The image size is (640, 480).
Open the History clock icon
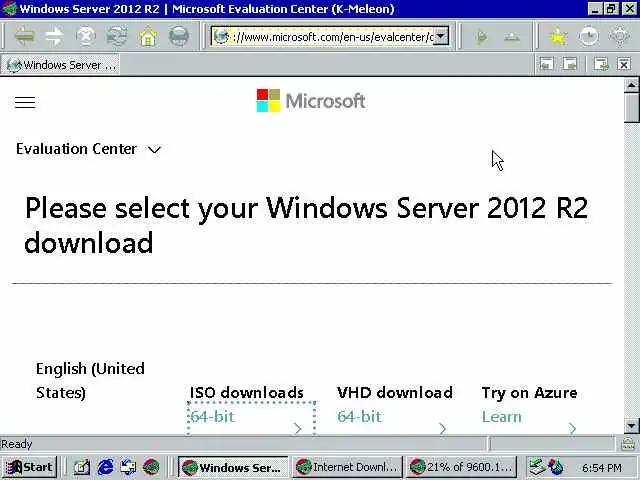coord(589,37)
